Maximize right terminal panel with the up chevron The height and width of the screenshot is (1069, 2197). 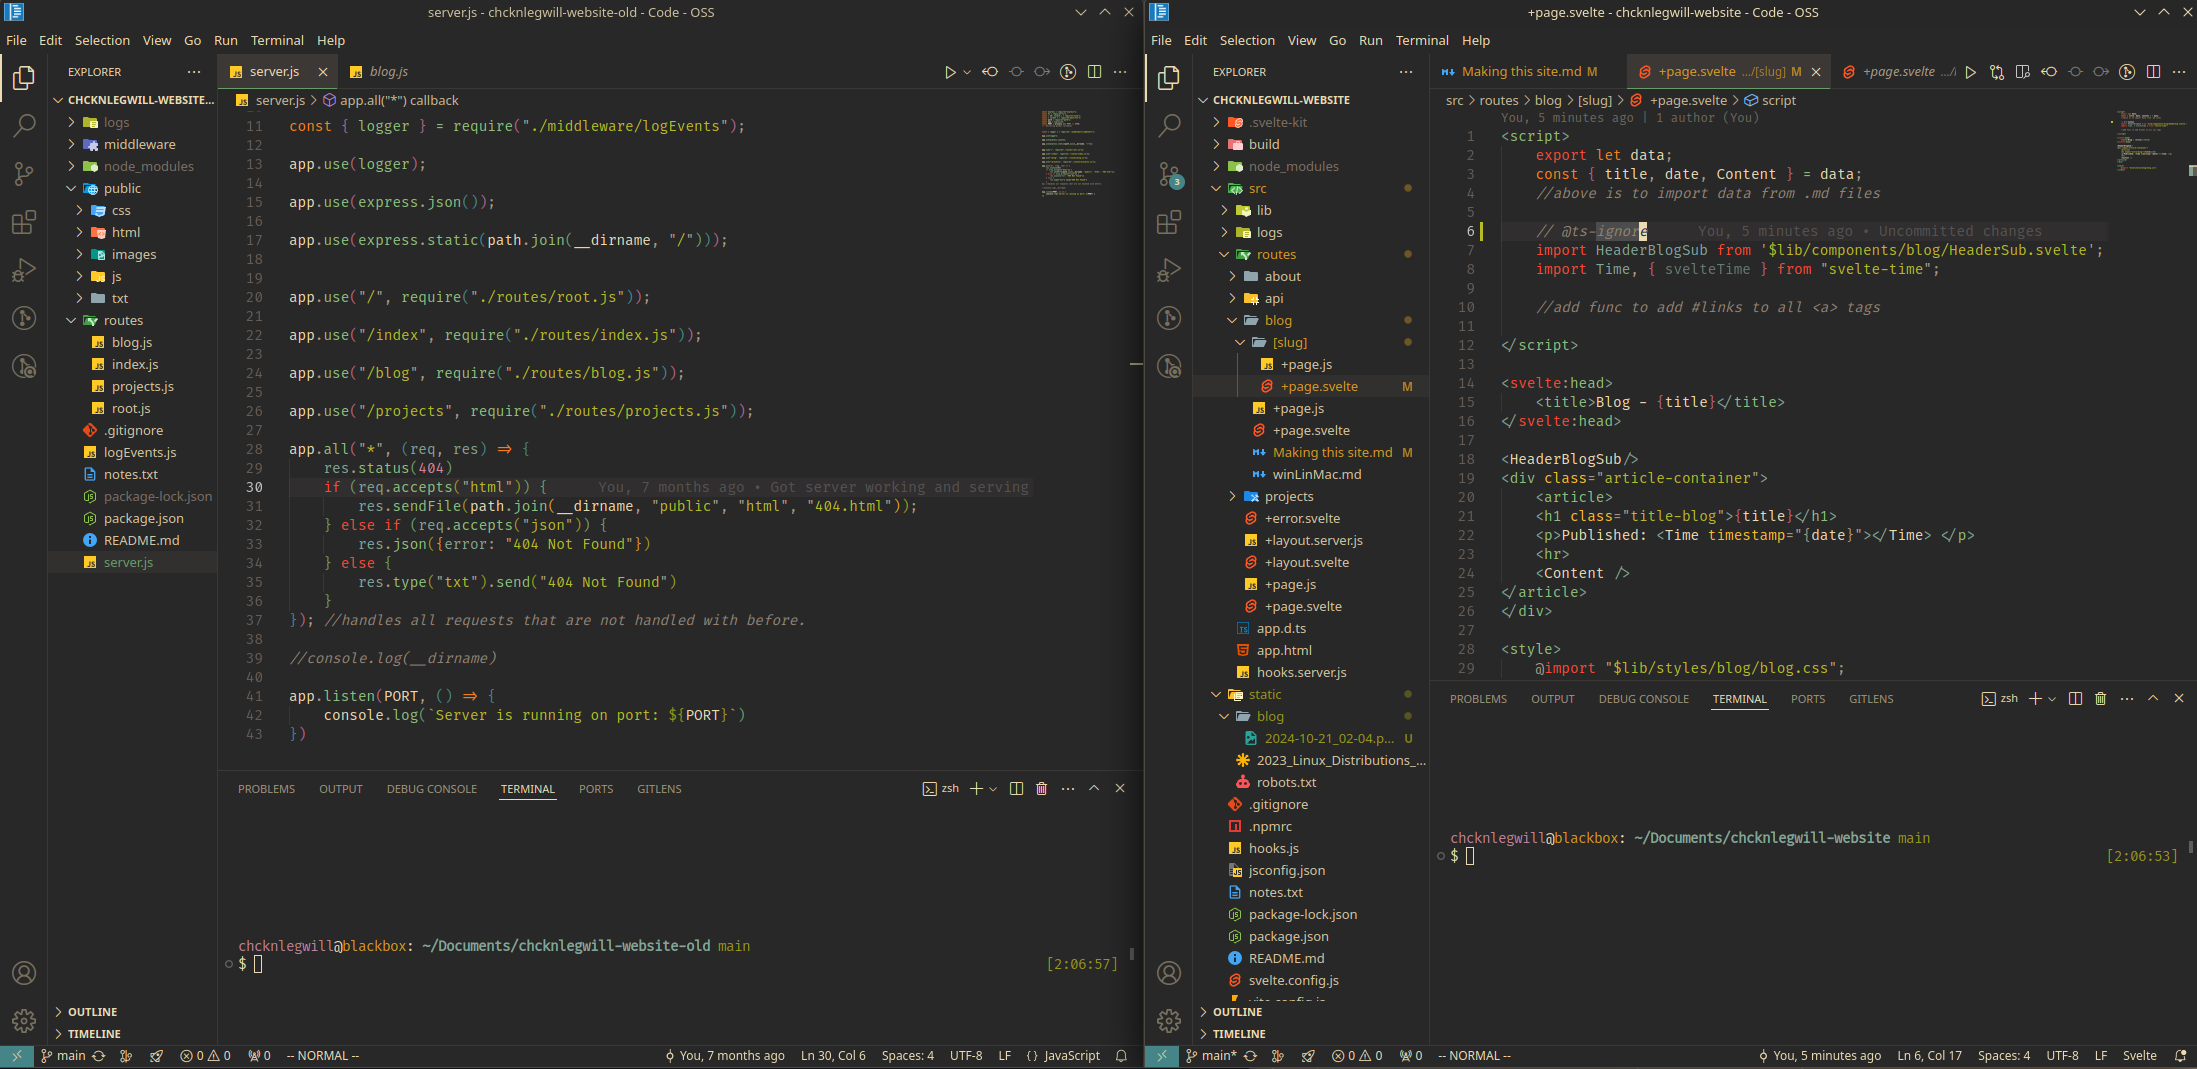coord(2153,699)
